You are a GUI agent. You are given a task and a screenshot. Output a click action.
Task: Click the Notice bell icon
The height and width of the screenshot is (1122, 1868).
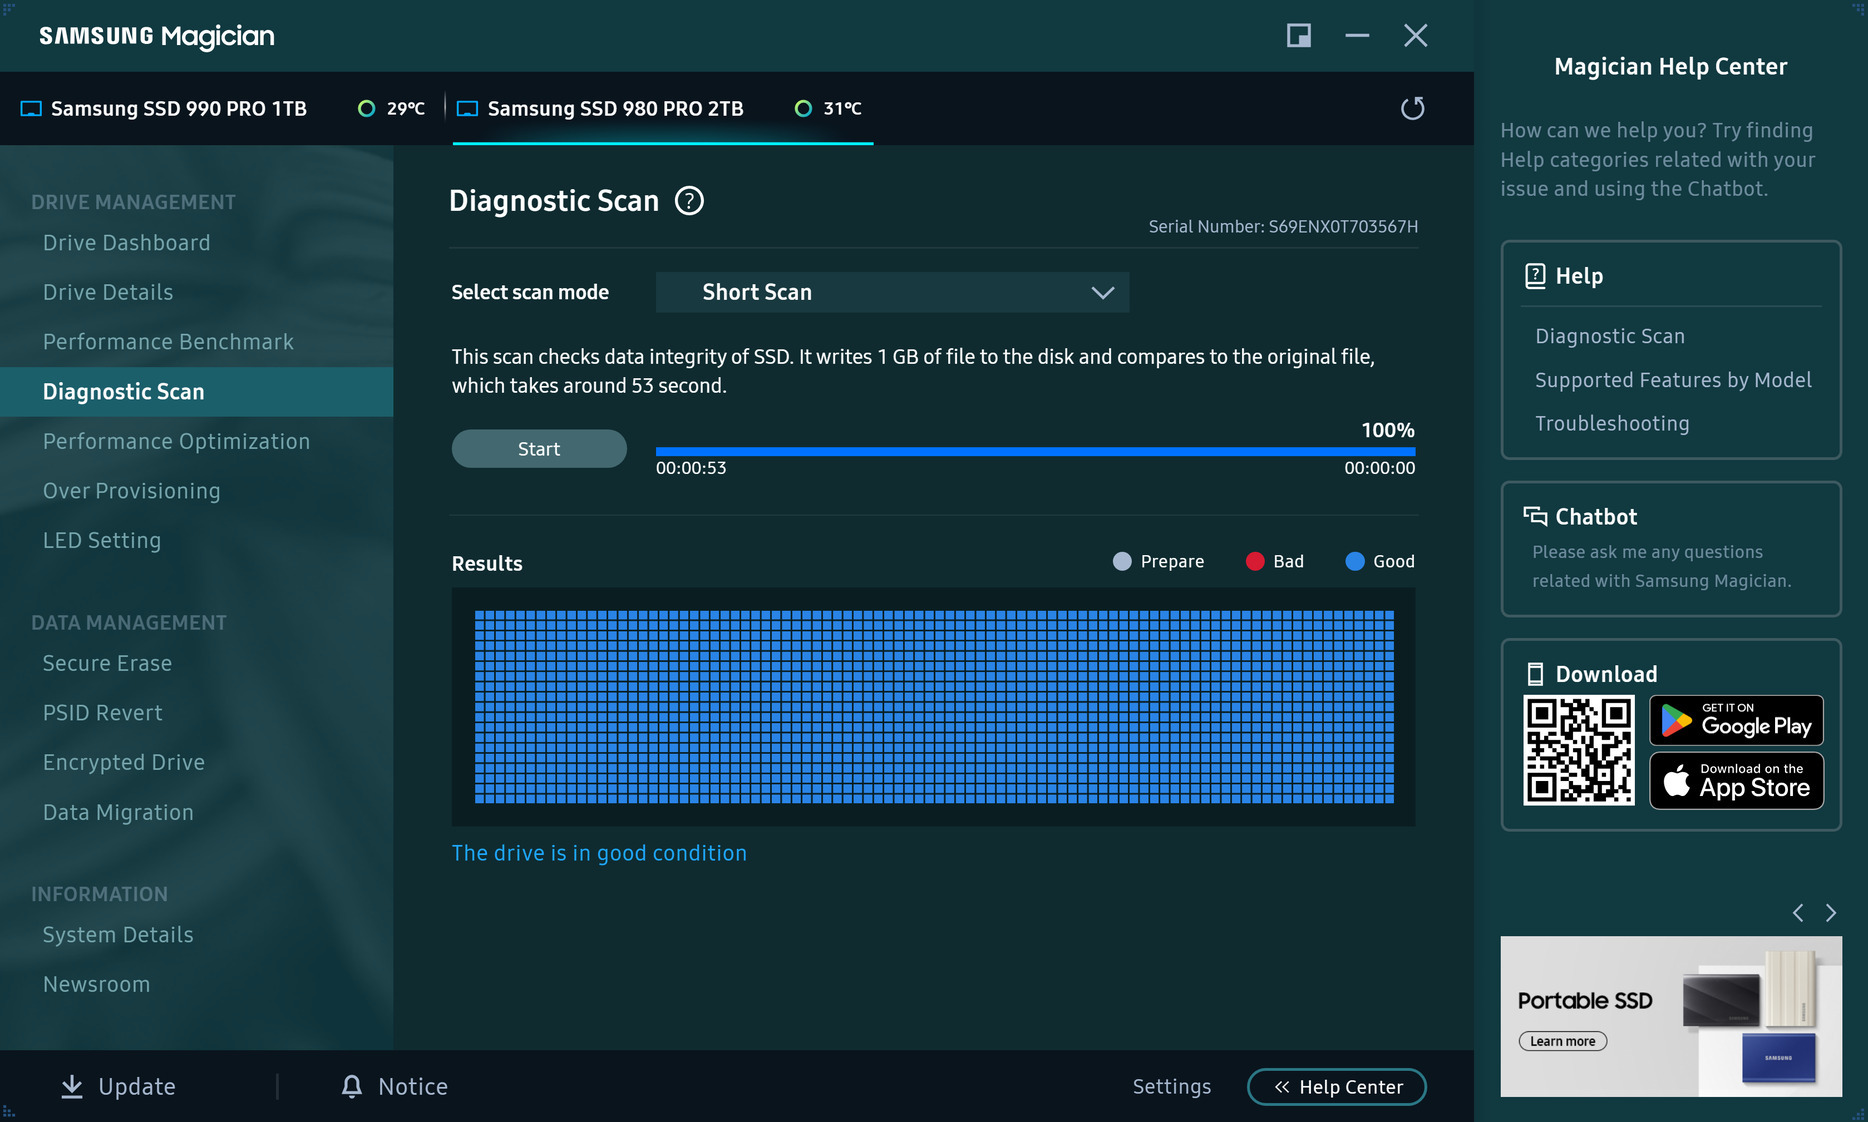pyautogui.click(x=352, y=1087)
